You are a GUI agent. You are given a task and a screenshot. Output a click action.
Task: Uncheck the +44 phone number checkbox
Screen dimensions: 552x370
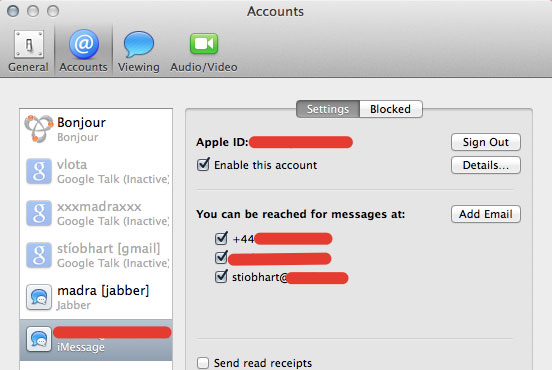tap(221, 238)
